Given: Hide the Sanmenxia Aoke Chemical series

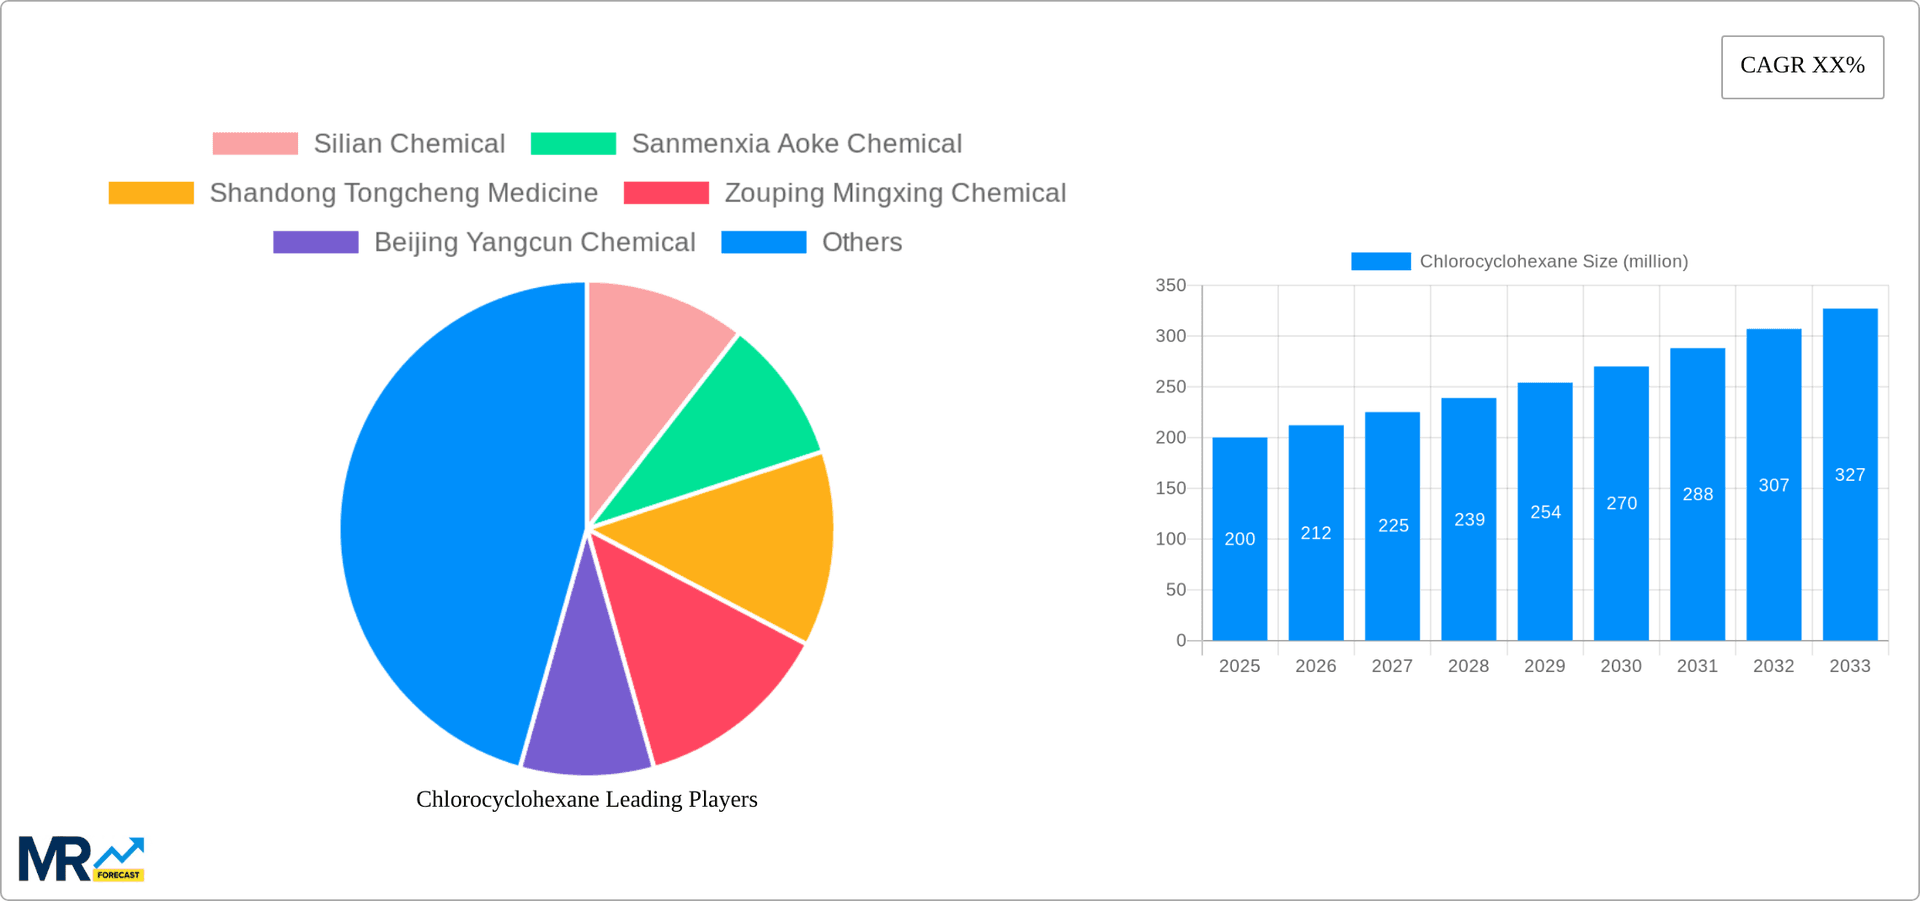Looking at the screenshot, I should point(796,143).
